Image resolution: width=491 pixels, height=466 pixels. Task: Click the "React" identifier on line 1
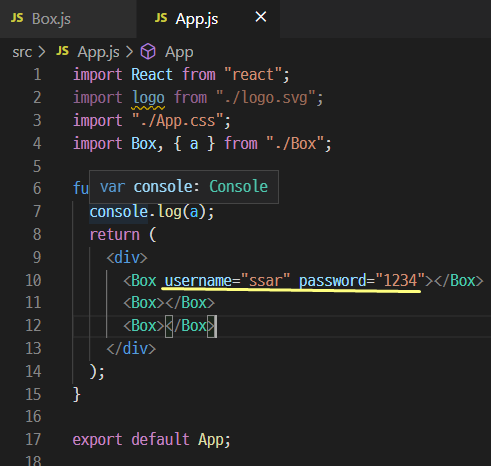coord(152,74)
